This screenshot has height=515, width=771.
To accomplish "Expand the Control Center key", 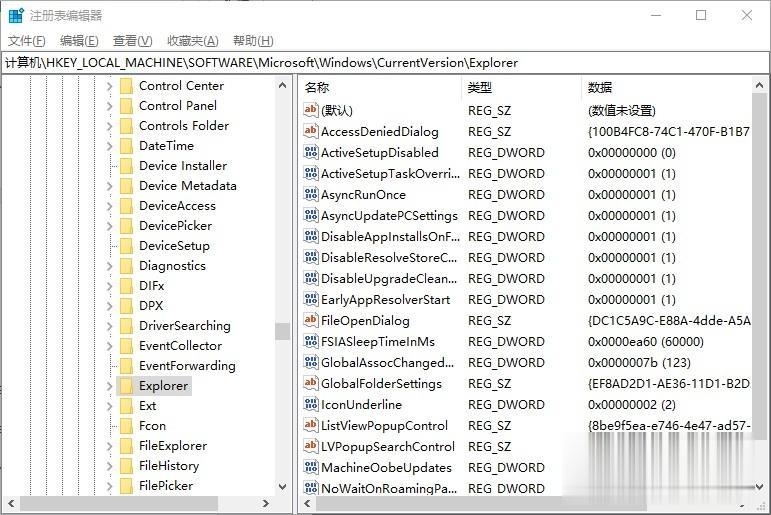I will pos(109,86).
